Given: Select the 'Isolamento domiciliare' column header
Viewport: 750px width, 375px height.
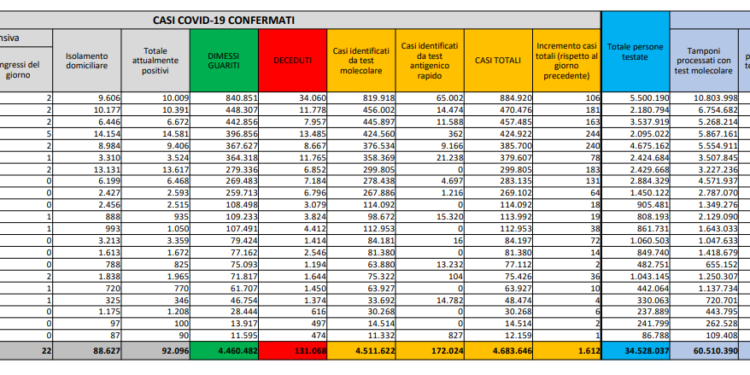Looking at the screenshot, I should (87, 61).
